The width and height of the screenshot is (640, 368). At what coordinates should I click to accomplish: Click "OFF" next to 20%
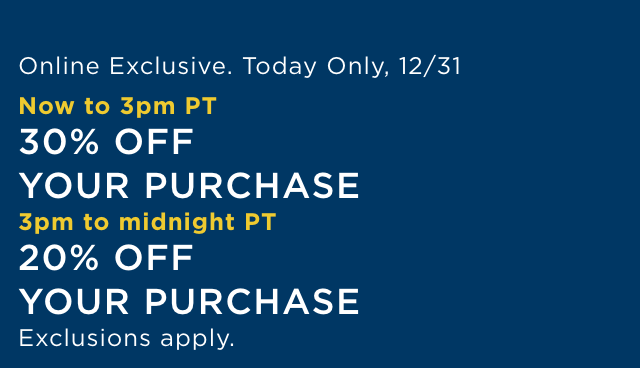click(x=154, y=258)
